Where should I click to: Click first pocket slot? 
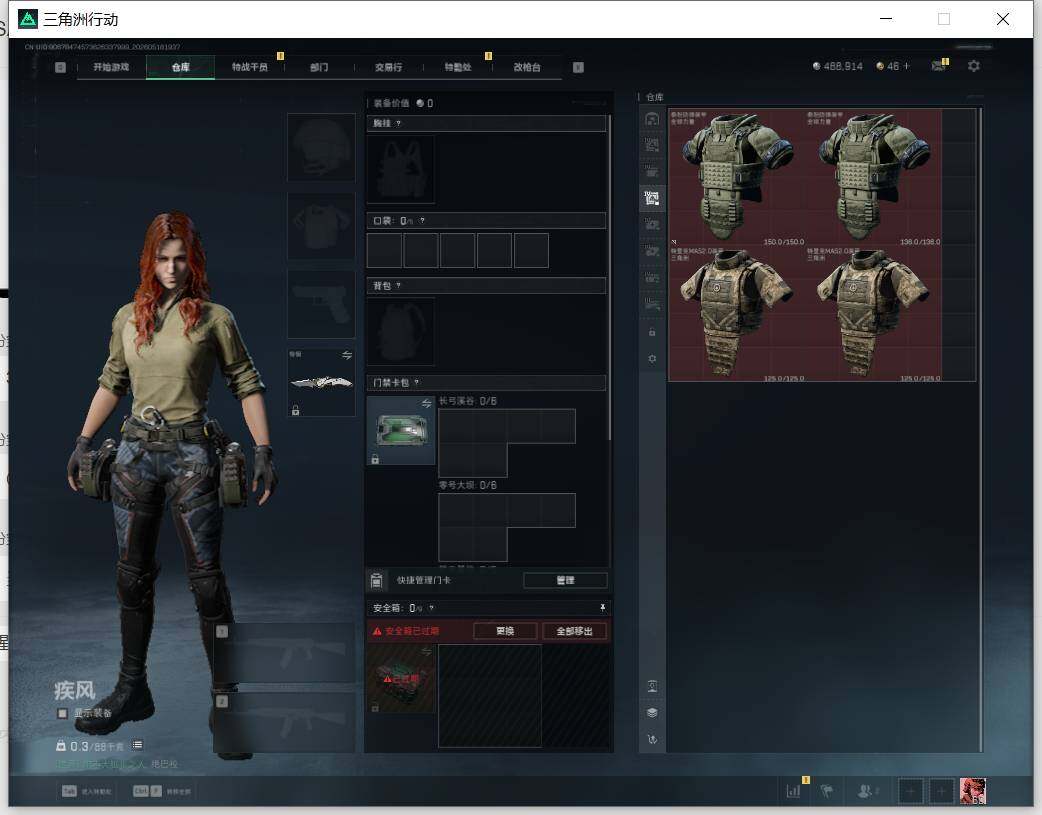click(x=384, y=251)
